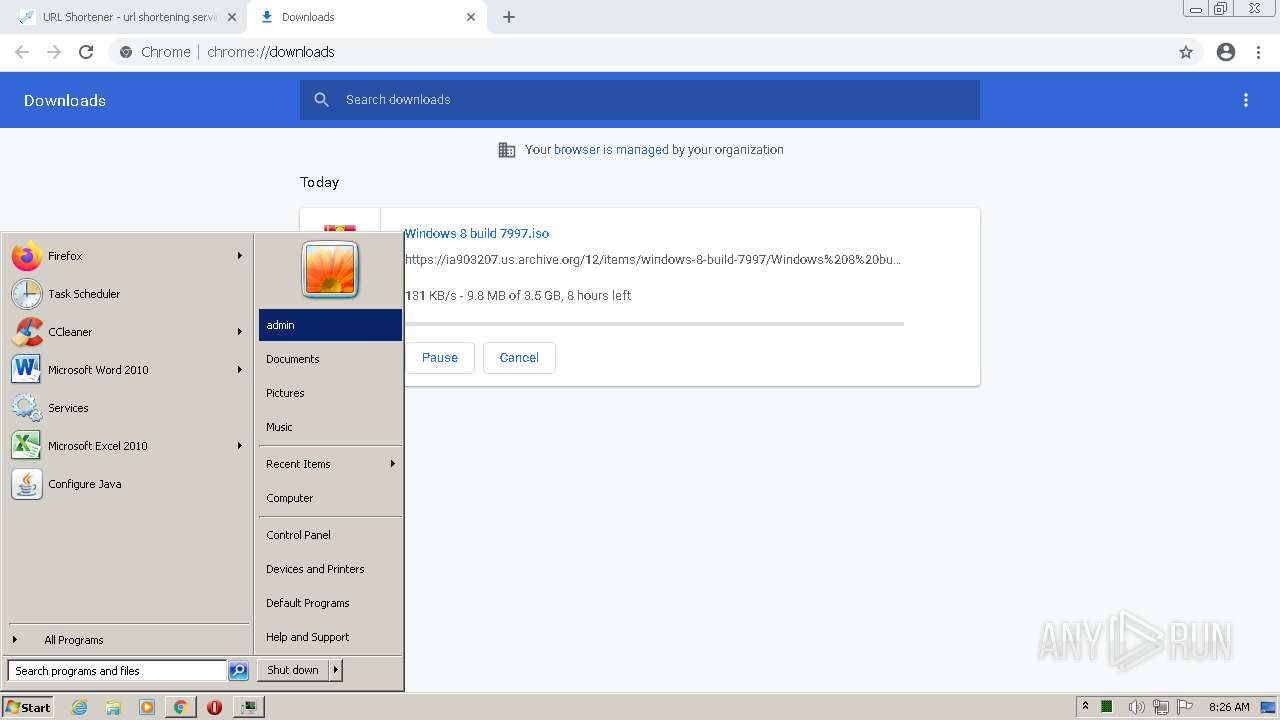Open Music from the Start menu

pyautogui.click(x=330, y=427)
